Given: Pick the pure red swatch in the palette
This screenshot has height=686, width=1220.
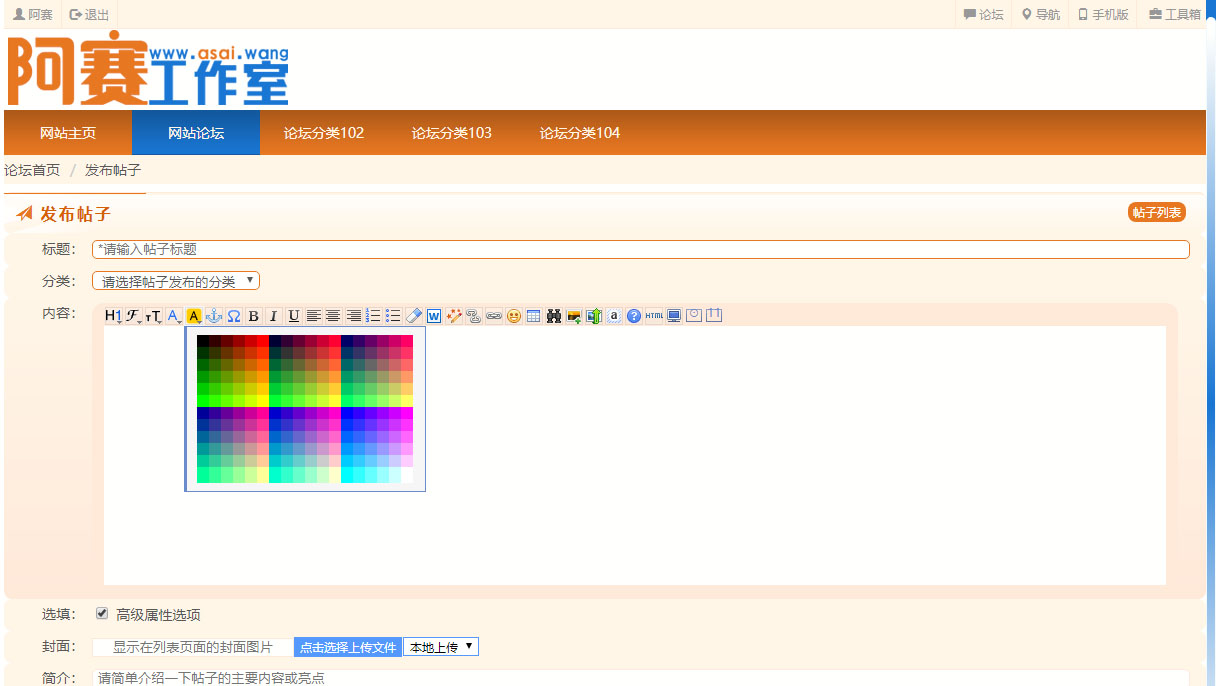Looking at the screenshot, I should pyautogui.click(x=262, y=341).
